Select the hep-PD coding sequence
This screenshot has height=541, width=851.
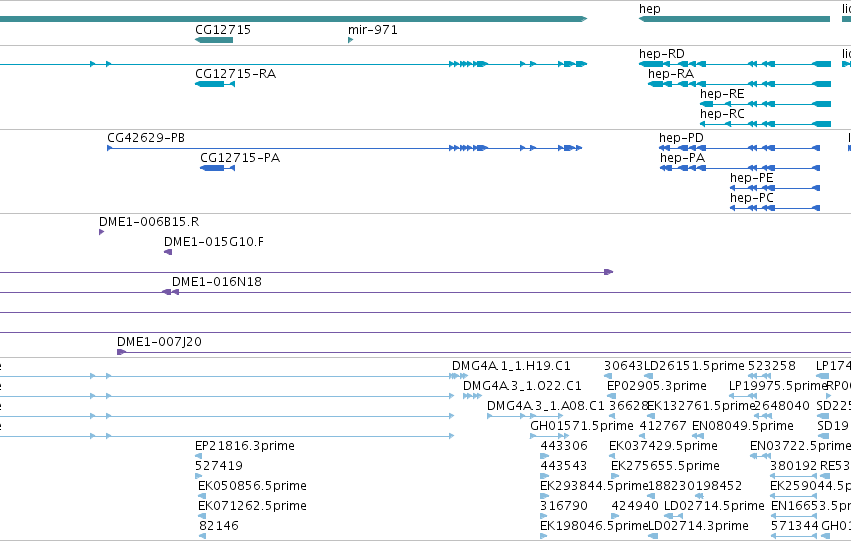tap(739, 148)
